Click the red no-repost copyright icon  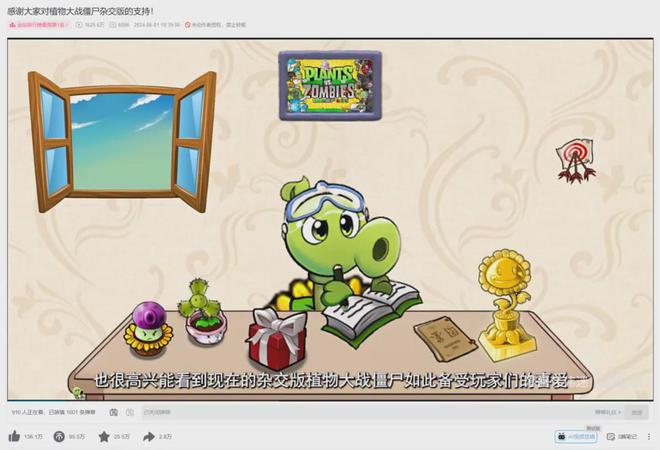click(x=188, y=25)
